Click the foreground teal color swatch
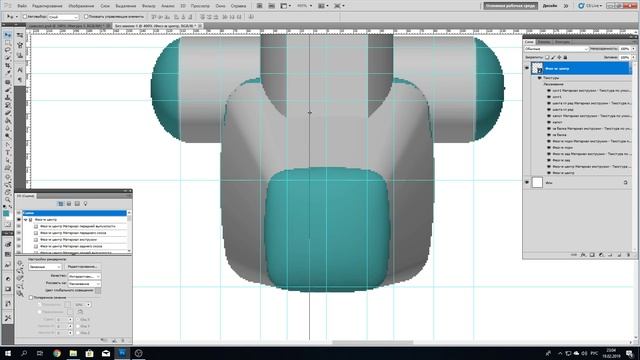 6,213
